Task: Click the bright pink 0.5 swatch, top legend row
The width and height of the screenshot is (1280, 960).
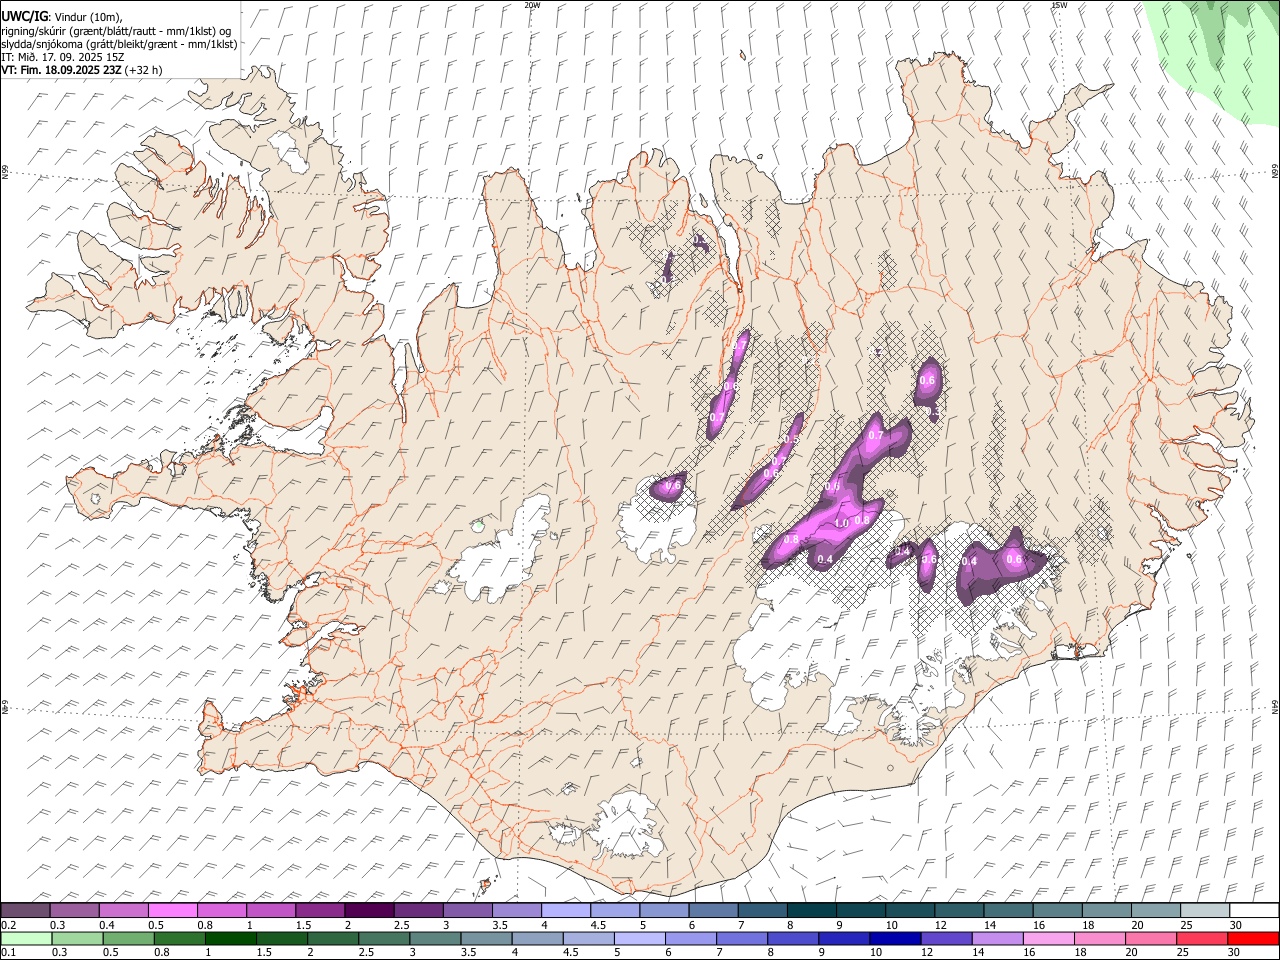Action: pos(172,910)
